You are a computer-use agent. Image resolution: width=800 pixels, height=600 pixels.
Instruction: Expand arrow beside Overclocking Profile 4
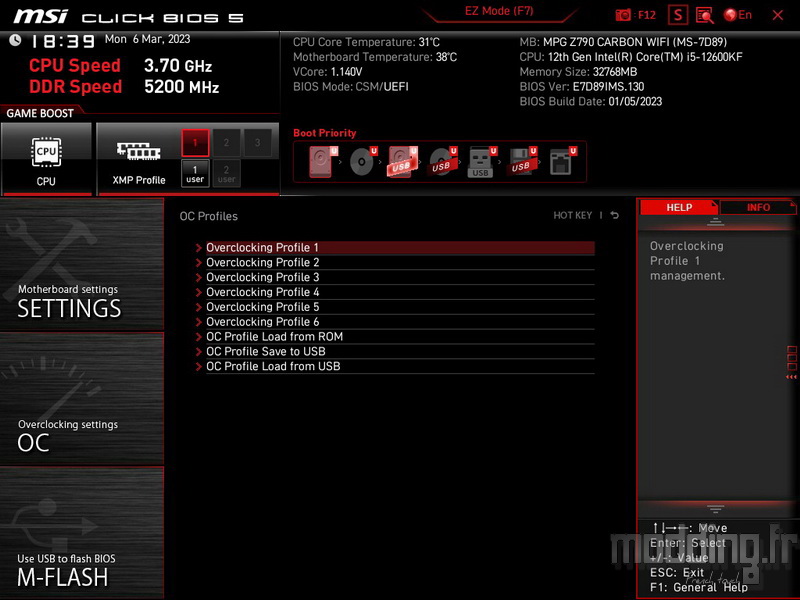click(198, 292)
